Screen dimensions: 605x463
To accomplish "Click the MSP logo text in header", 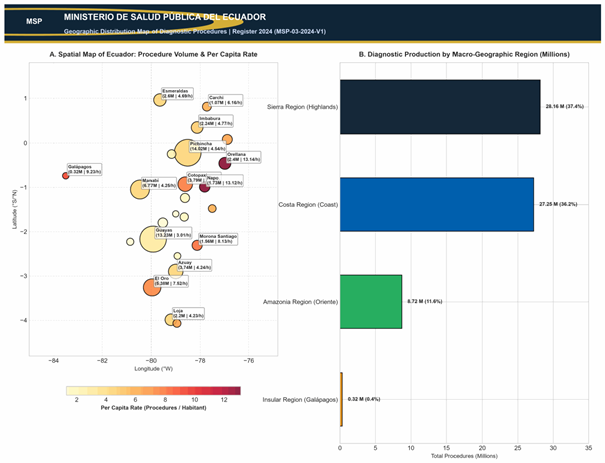I will tap(34, 21).
